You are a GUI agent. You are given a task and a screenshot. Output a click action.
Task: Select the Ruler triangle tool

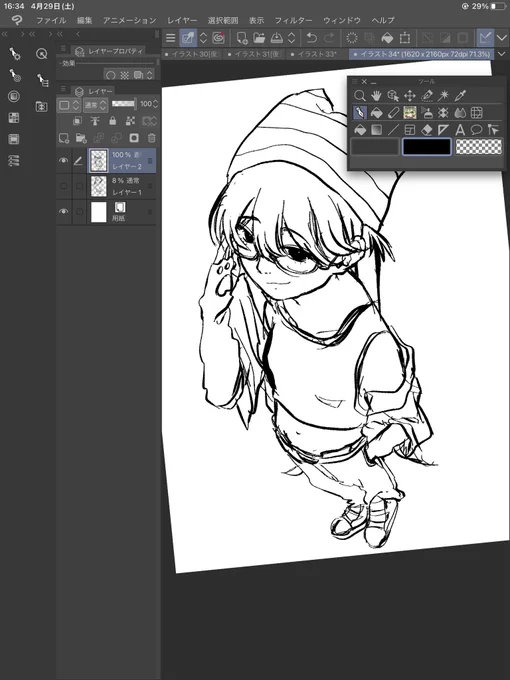coord(444,130)
